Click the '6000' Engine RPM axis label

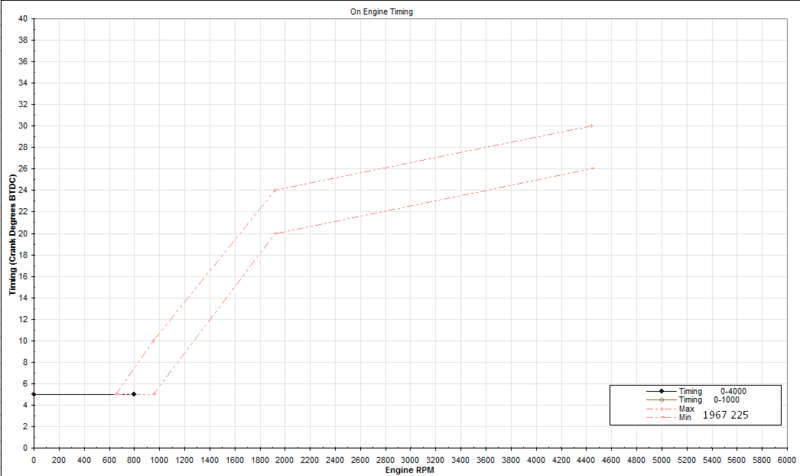point(787,460)
